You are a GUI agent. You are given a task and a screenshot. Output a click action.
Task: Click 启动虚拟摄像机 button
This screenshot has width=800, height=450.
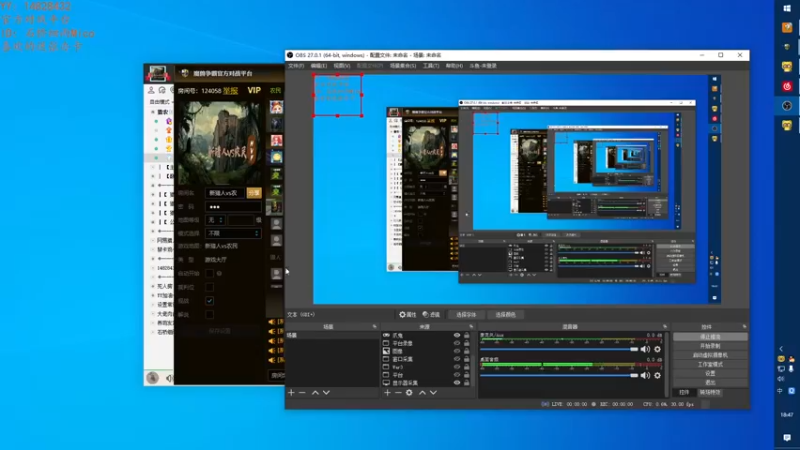tap(710, 355)
